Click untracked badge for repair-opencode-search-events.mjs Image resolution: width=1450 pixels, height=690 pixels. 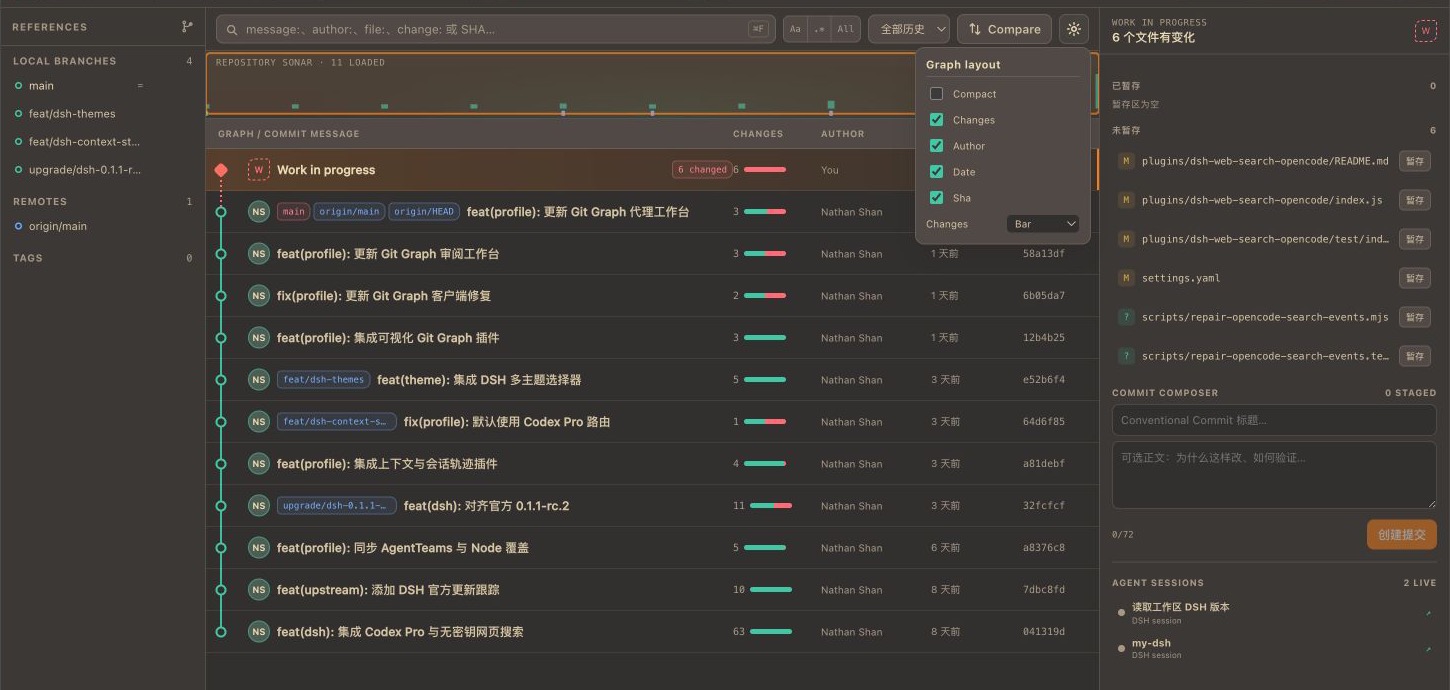(x=1126, y=317)
